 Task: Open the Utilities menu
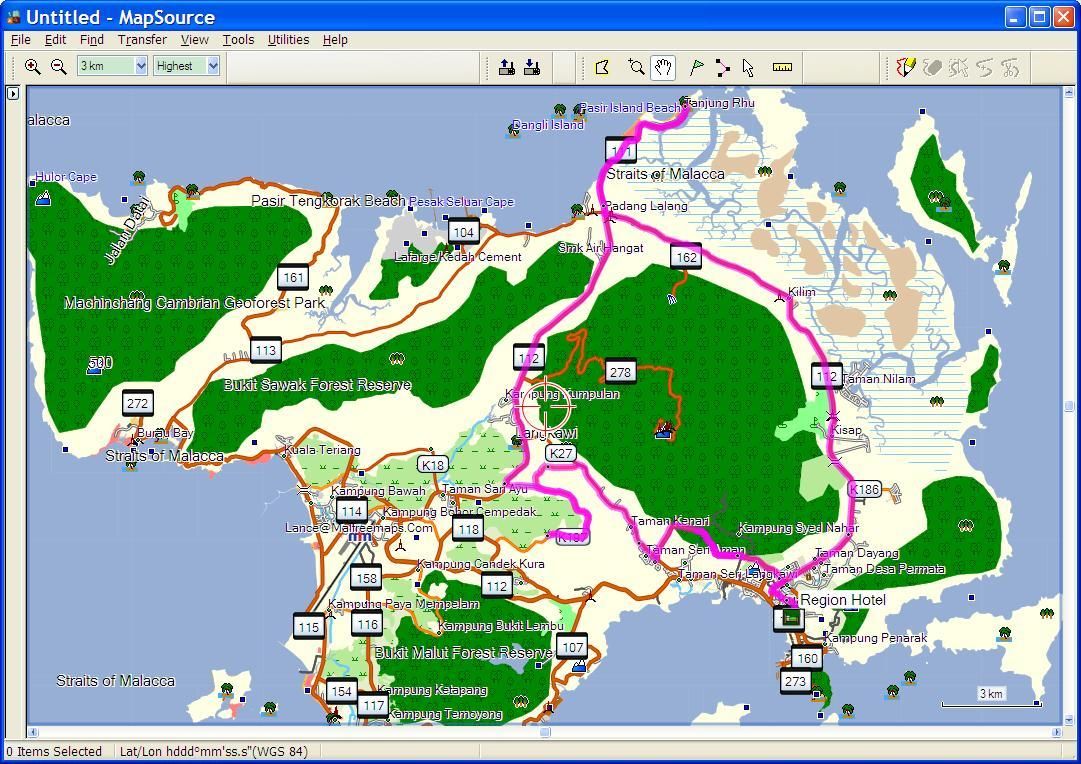(x=288, y=39)
